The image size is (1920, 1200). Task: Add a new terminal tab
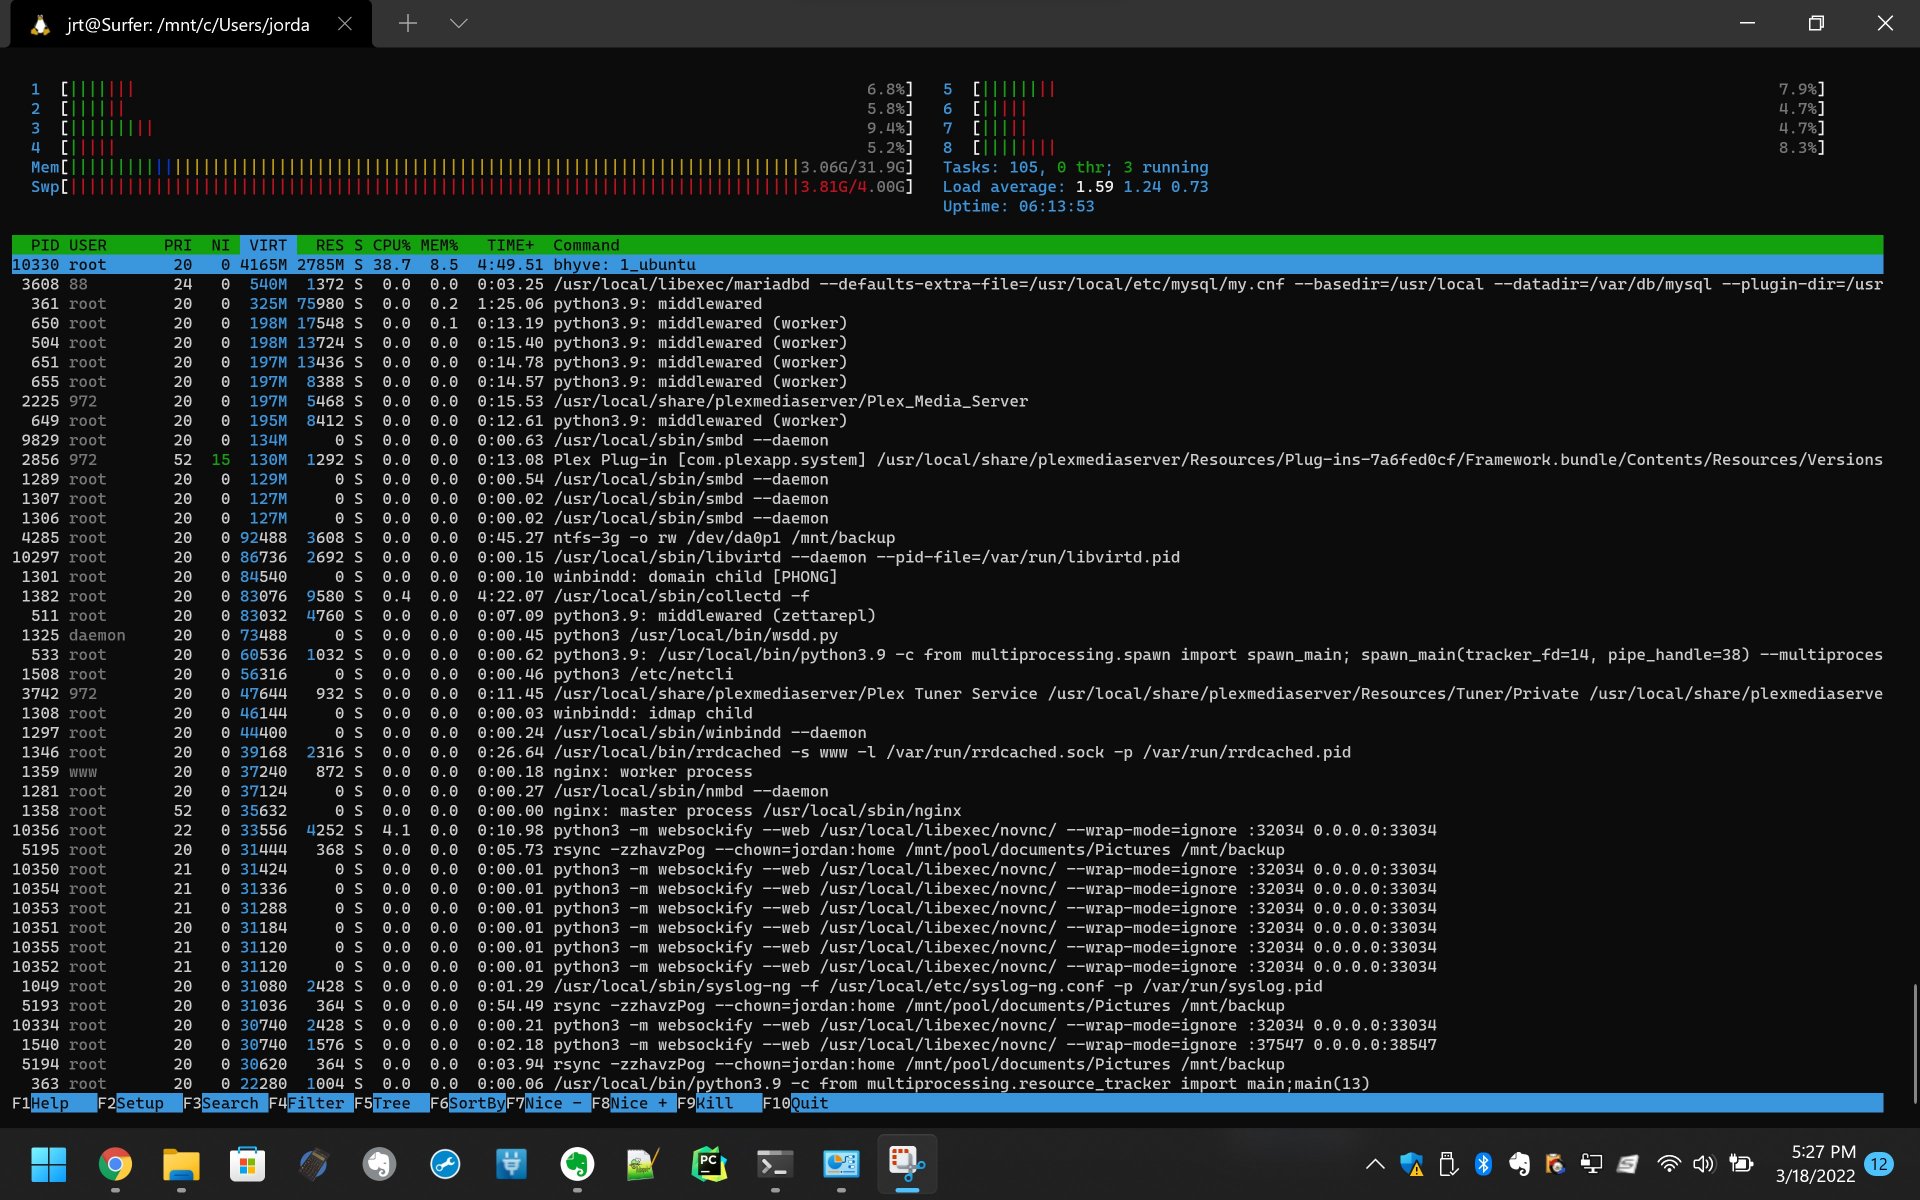[x=408, y=23]
